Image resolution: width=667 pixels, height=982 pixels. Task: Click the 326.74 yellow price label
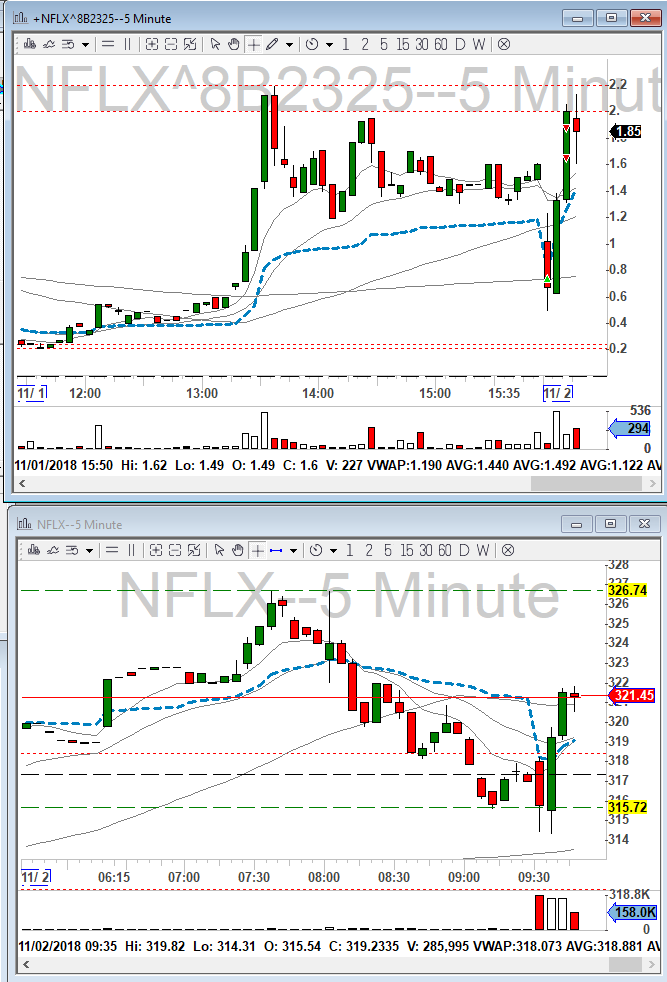(628, 591)
